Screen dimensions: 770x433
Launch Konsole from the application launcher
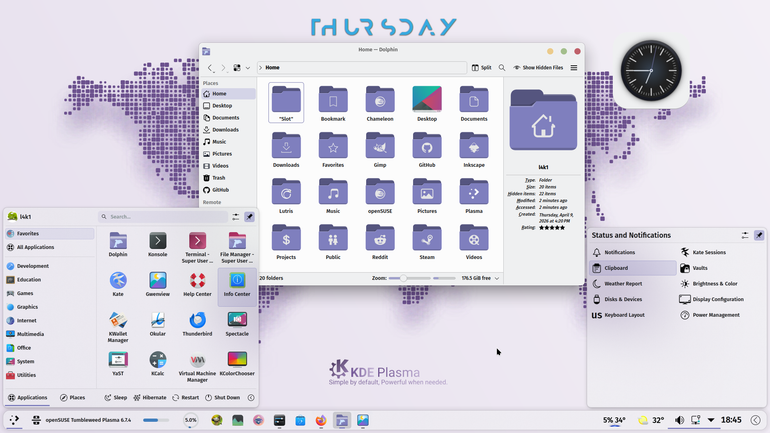(158, 244)
